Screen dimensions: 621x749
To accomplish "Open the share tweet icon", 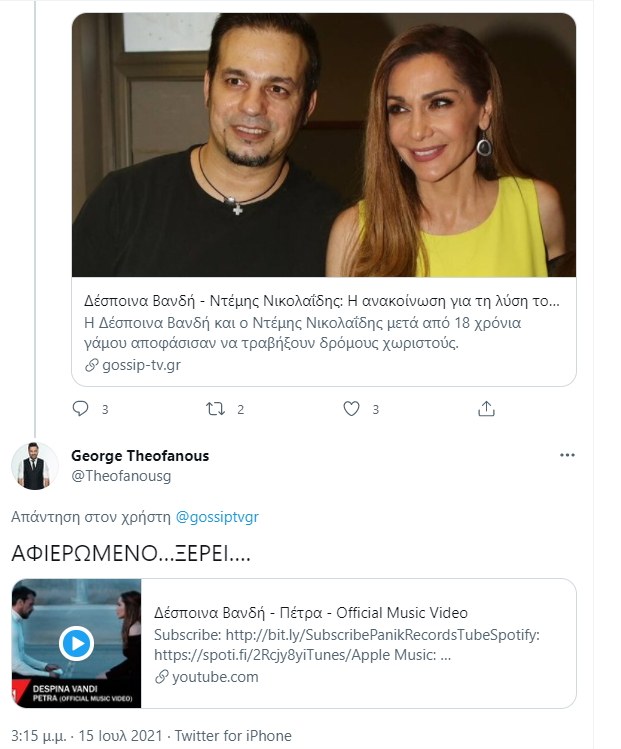I will click(x=487, y=409).
